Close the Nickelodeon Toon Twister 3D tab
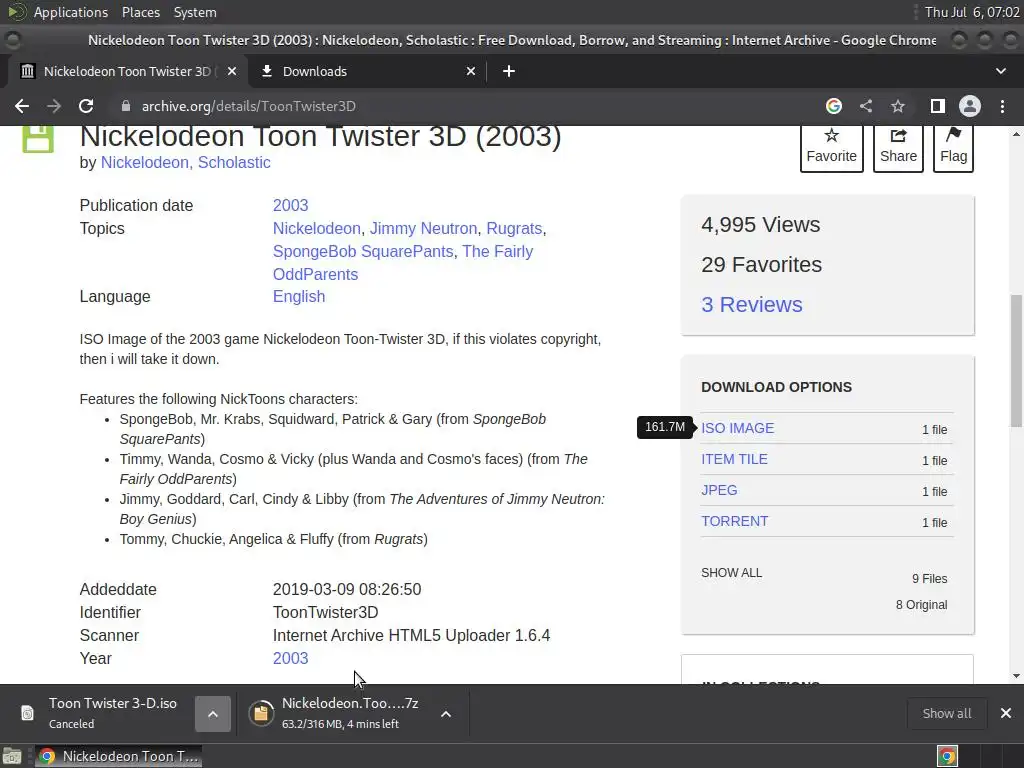Viewport: 1024px width, 768px height. tap(231, 71)
